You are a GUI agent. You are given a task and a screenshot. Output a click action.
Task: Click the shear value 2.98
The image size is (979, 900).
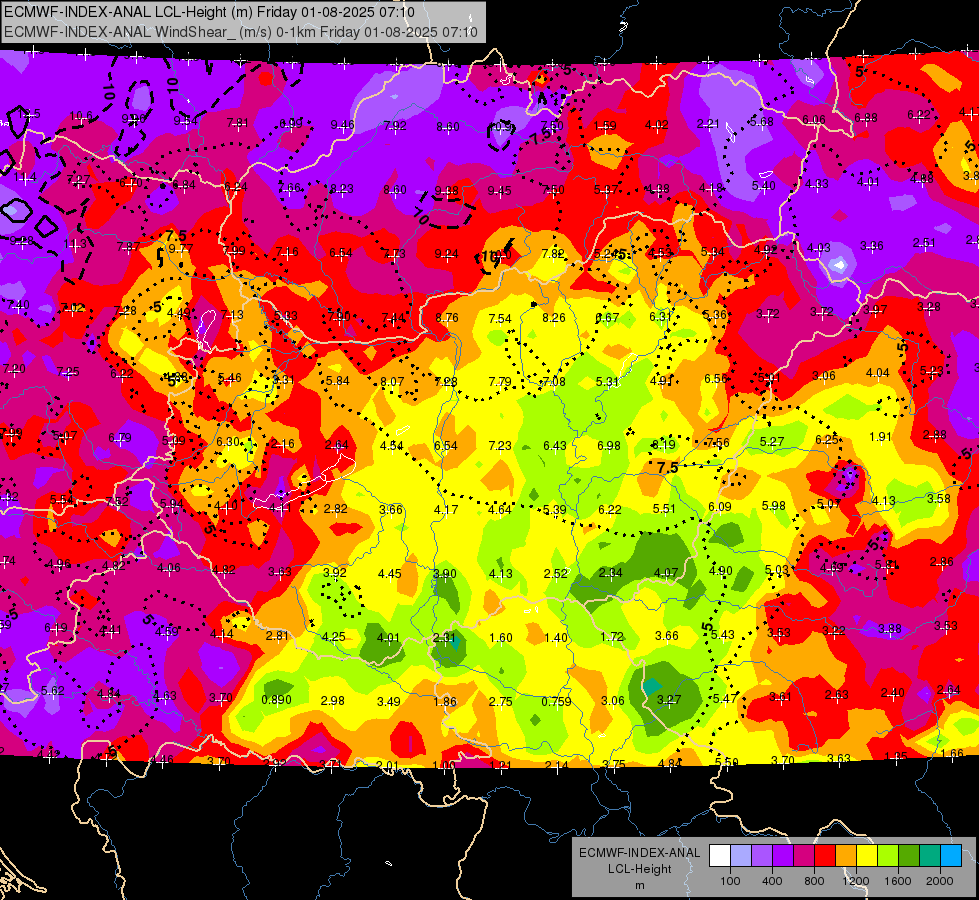click(332, 701)
